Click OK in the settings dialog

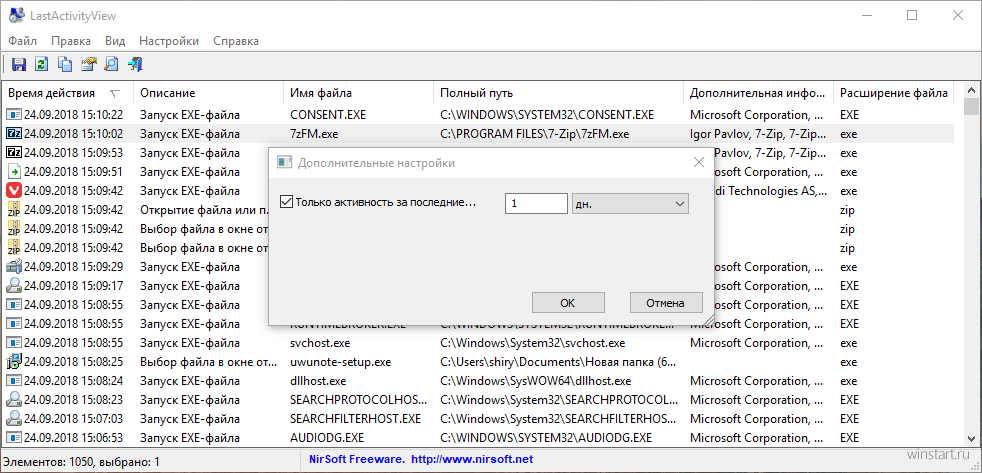(567, 303)
